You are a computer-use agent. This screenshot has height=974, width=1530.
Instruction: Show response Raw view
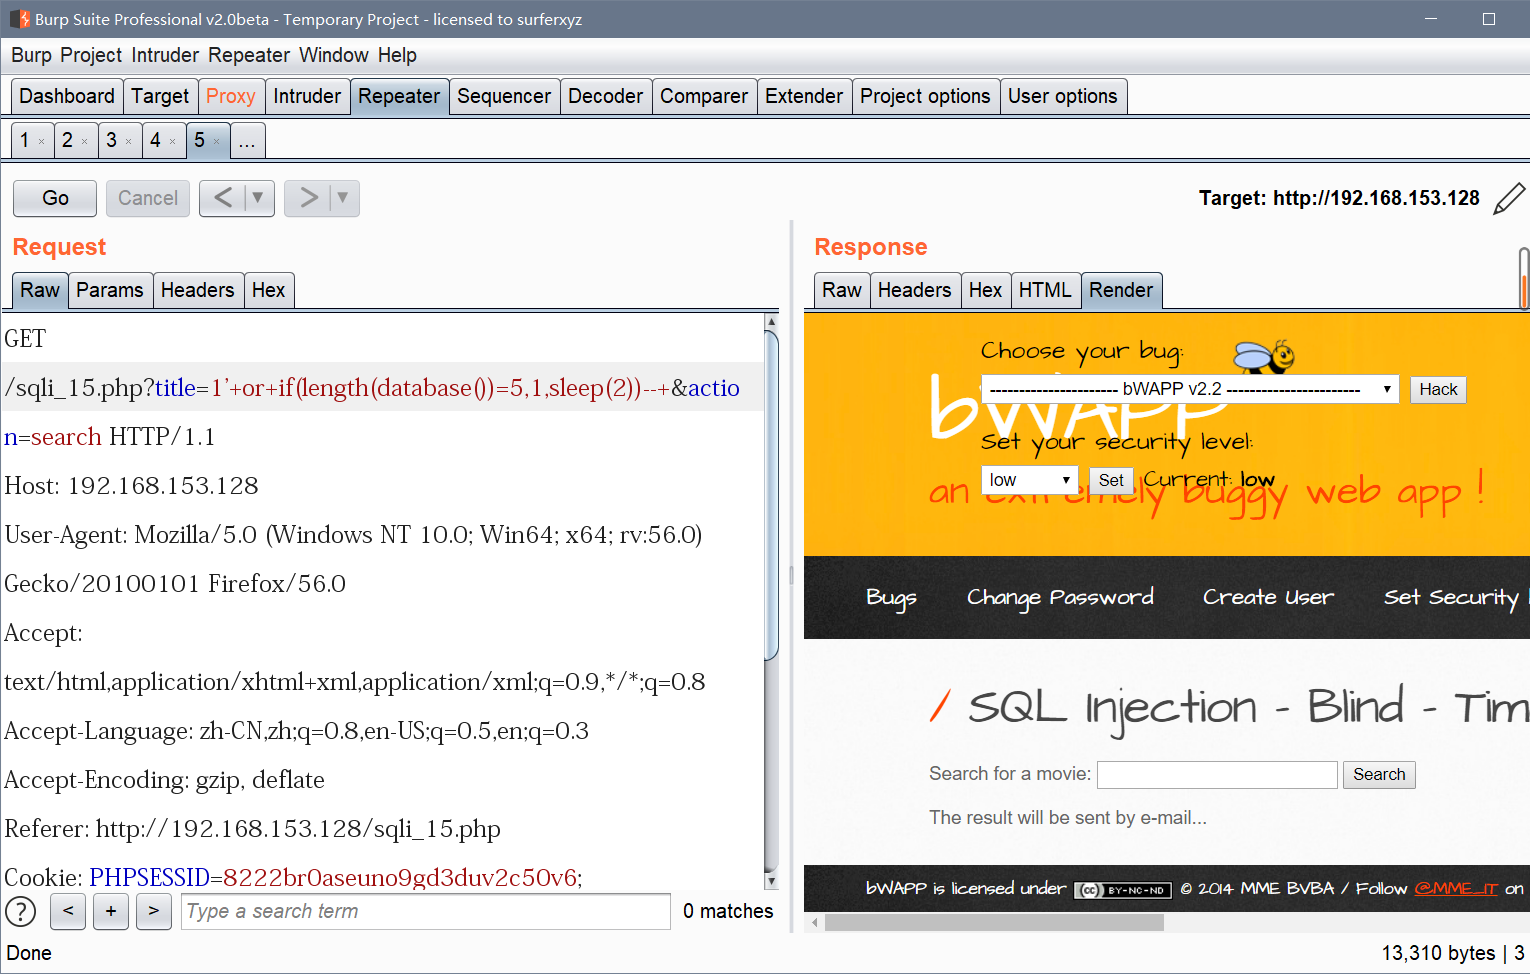click(842, 290)
